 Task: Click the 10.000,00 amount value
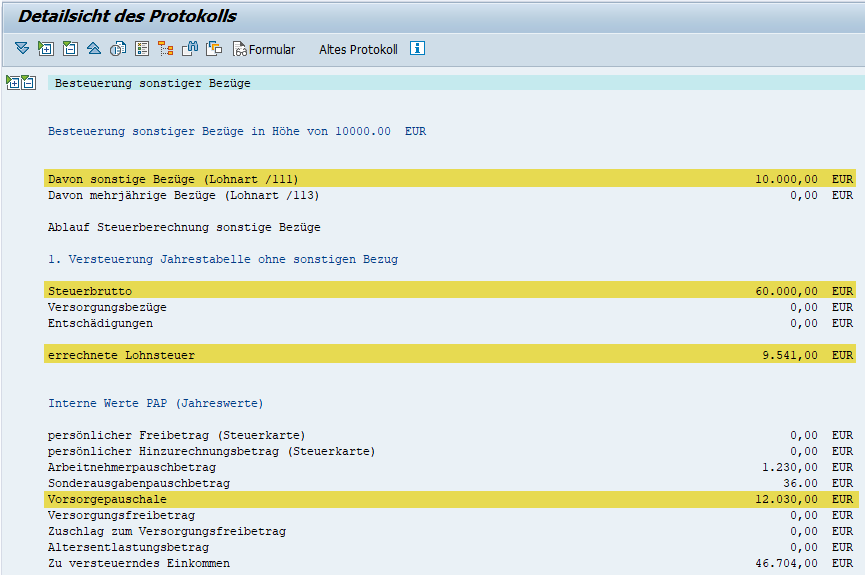[x=786, y=179]
